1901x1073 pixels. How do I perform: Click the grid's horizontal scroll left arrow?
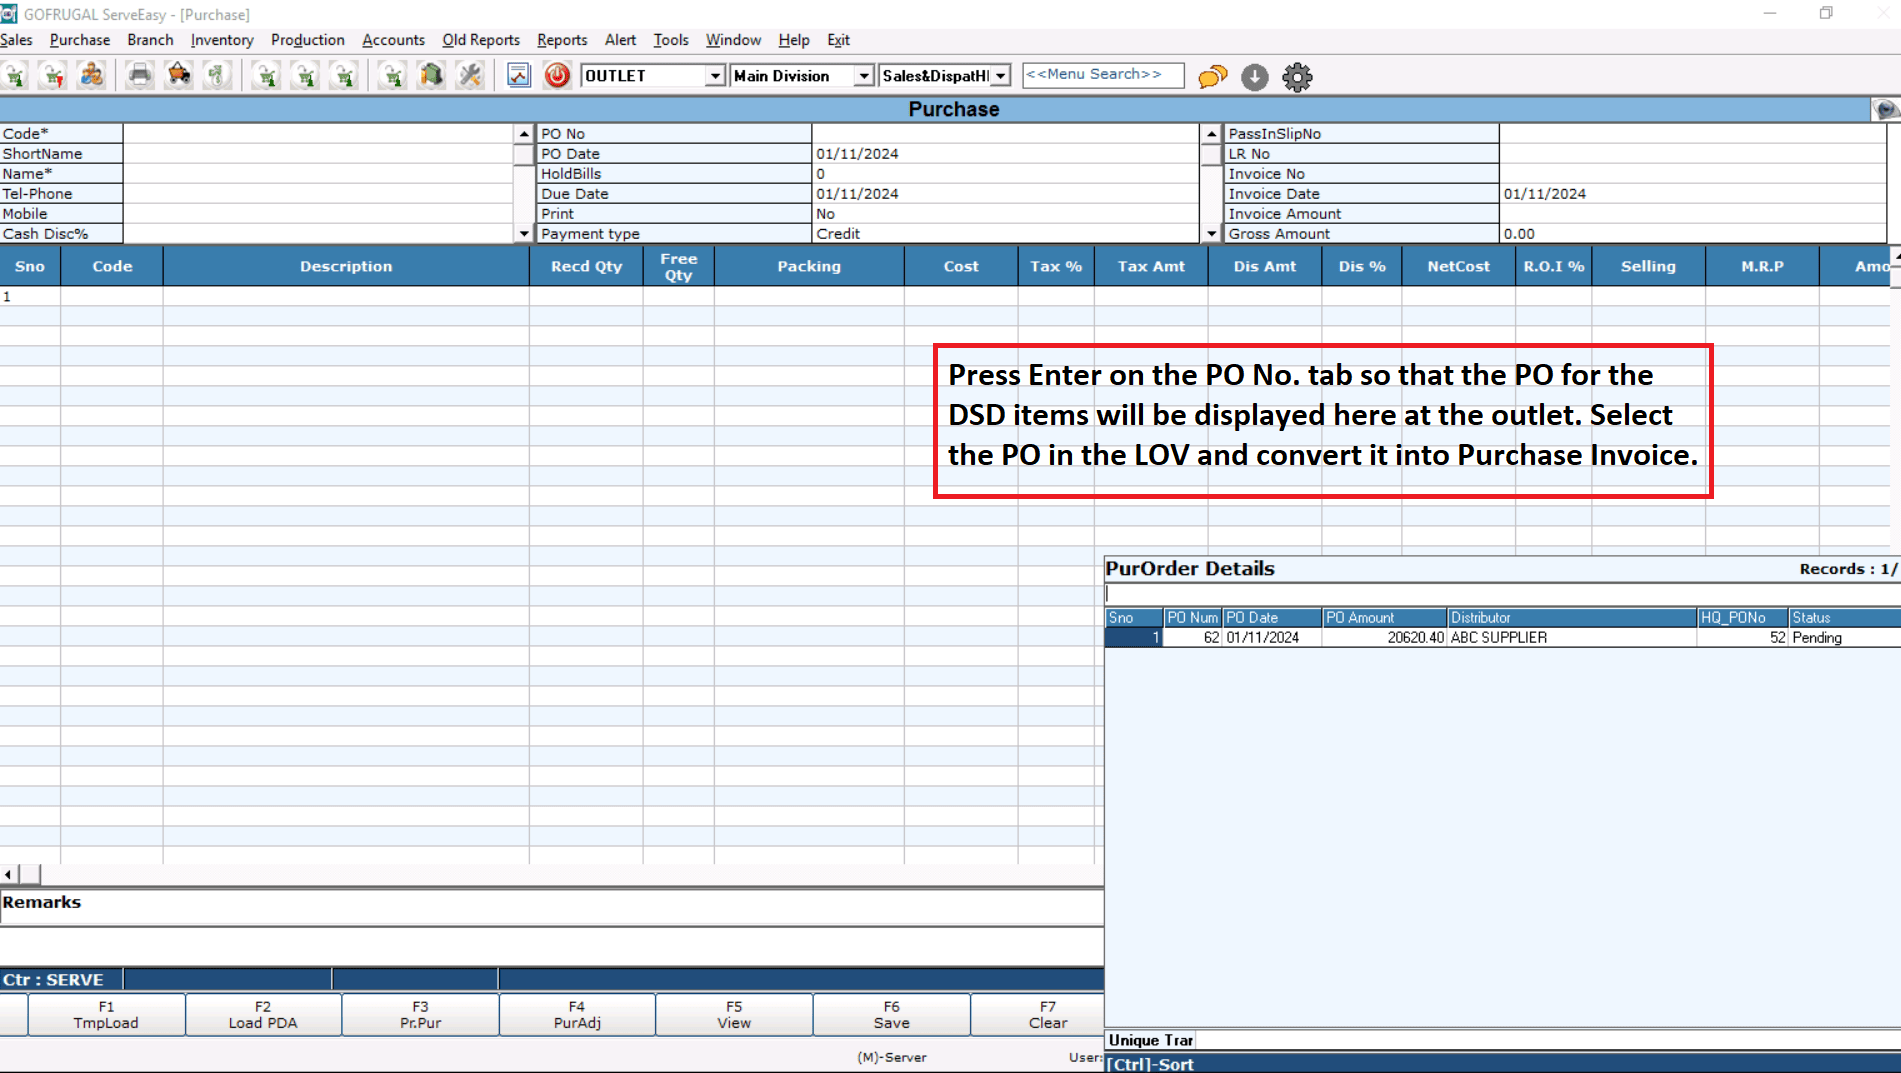9,875
